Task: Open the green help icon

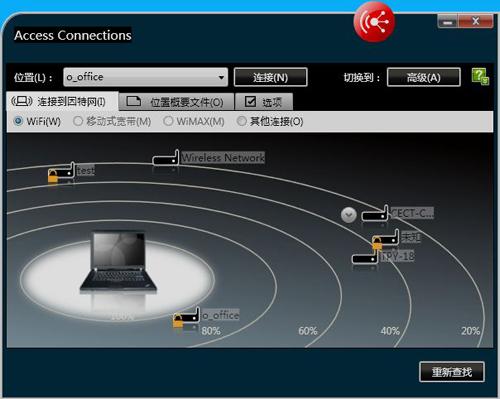Action: pyautogui.click(x=480, y=77)
